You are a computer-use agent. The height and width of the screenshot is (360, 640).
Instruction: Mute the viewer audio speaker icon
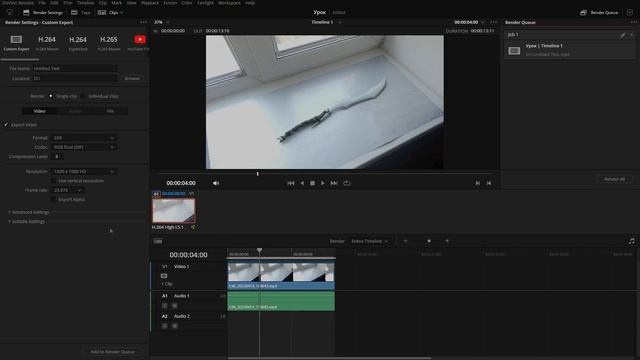pos(216,183)
